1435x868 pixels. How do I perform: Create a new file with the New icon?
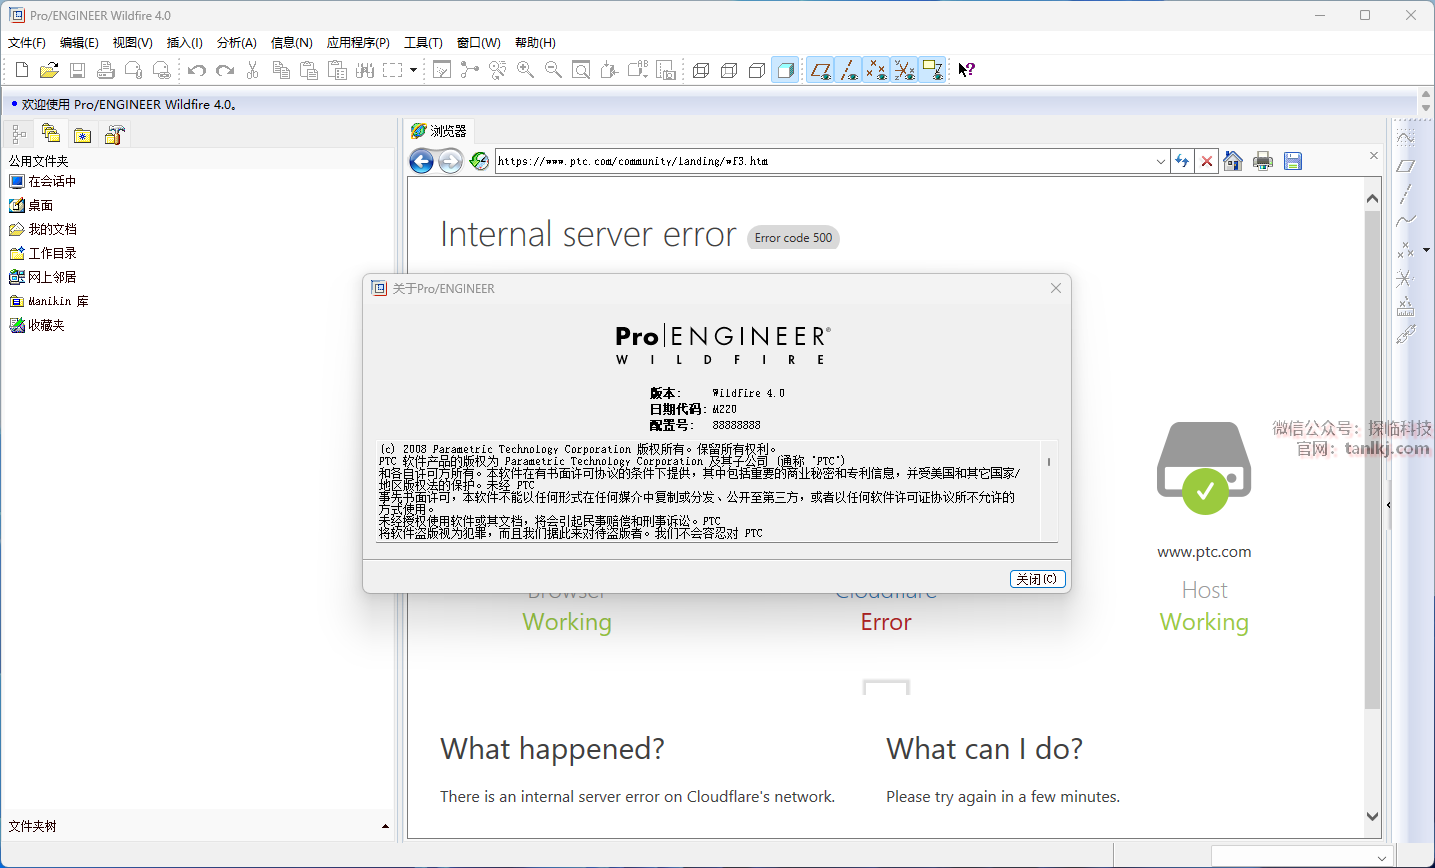[x=22, y=70]
